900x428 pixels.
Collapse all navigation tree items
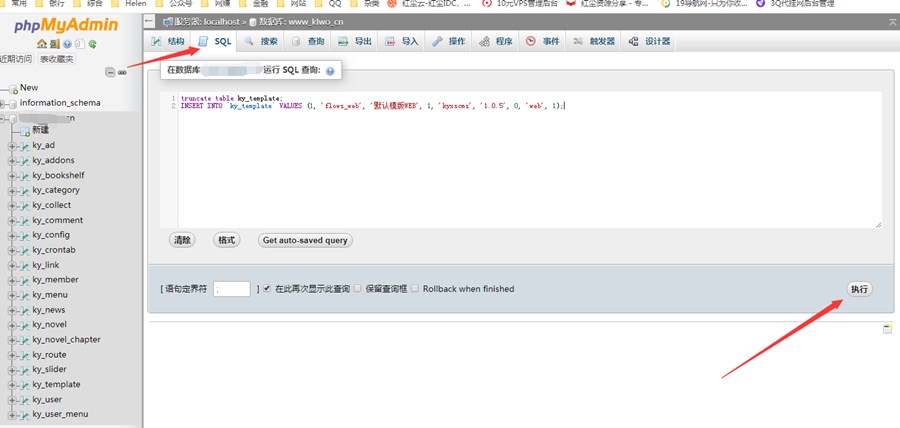(110, 72)
